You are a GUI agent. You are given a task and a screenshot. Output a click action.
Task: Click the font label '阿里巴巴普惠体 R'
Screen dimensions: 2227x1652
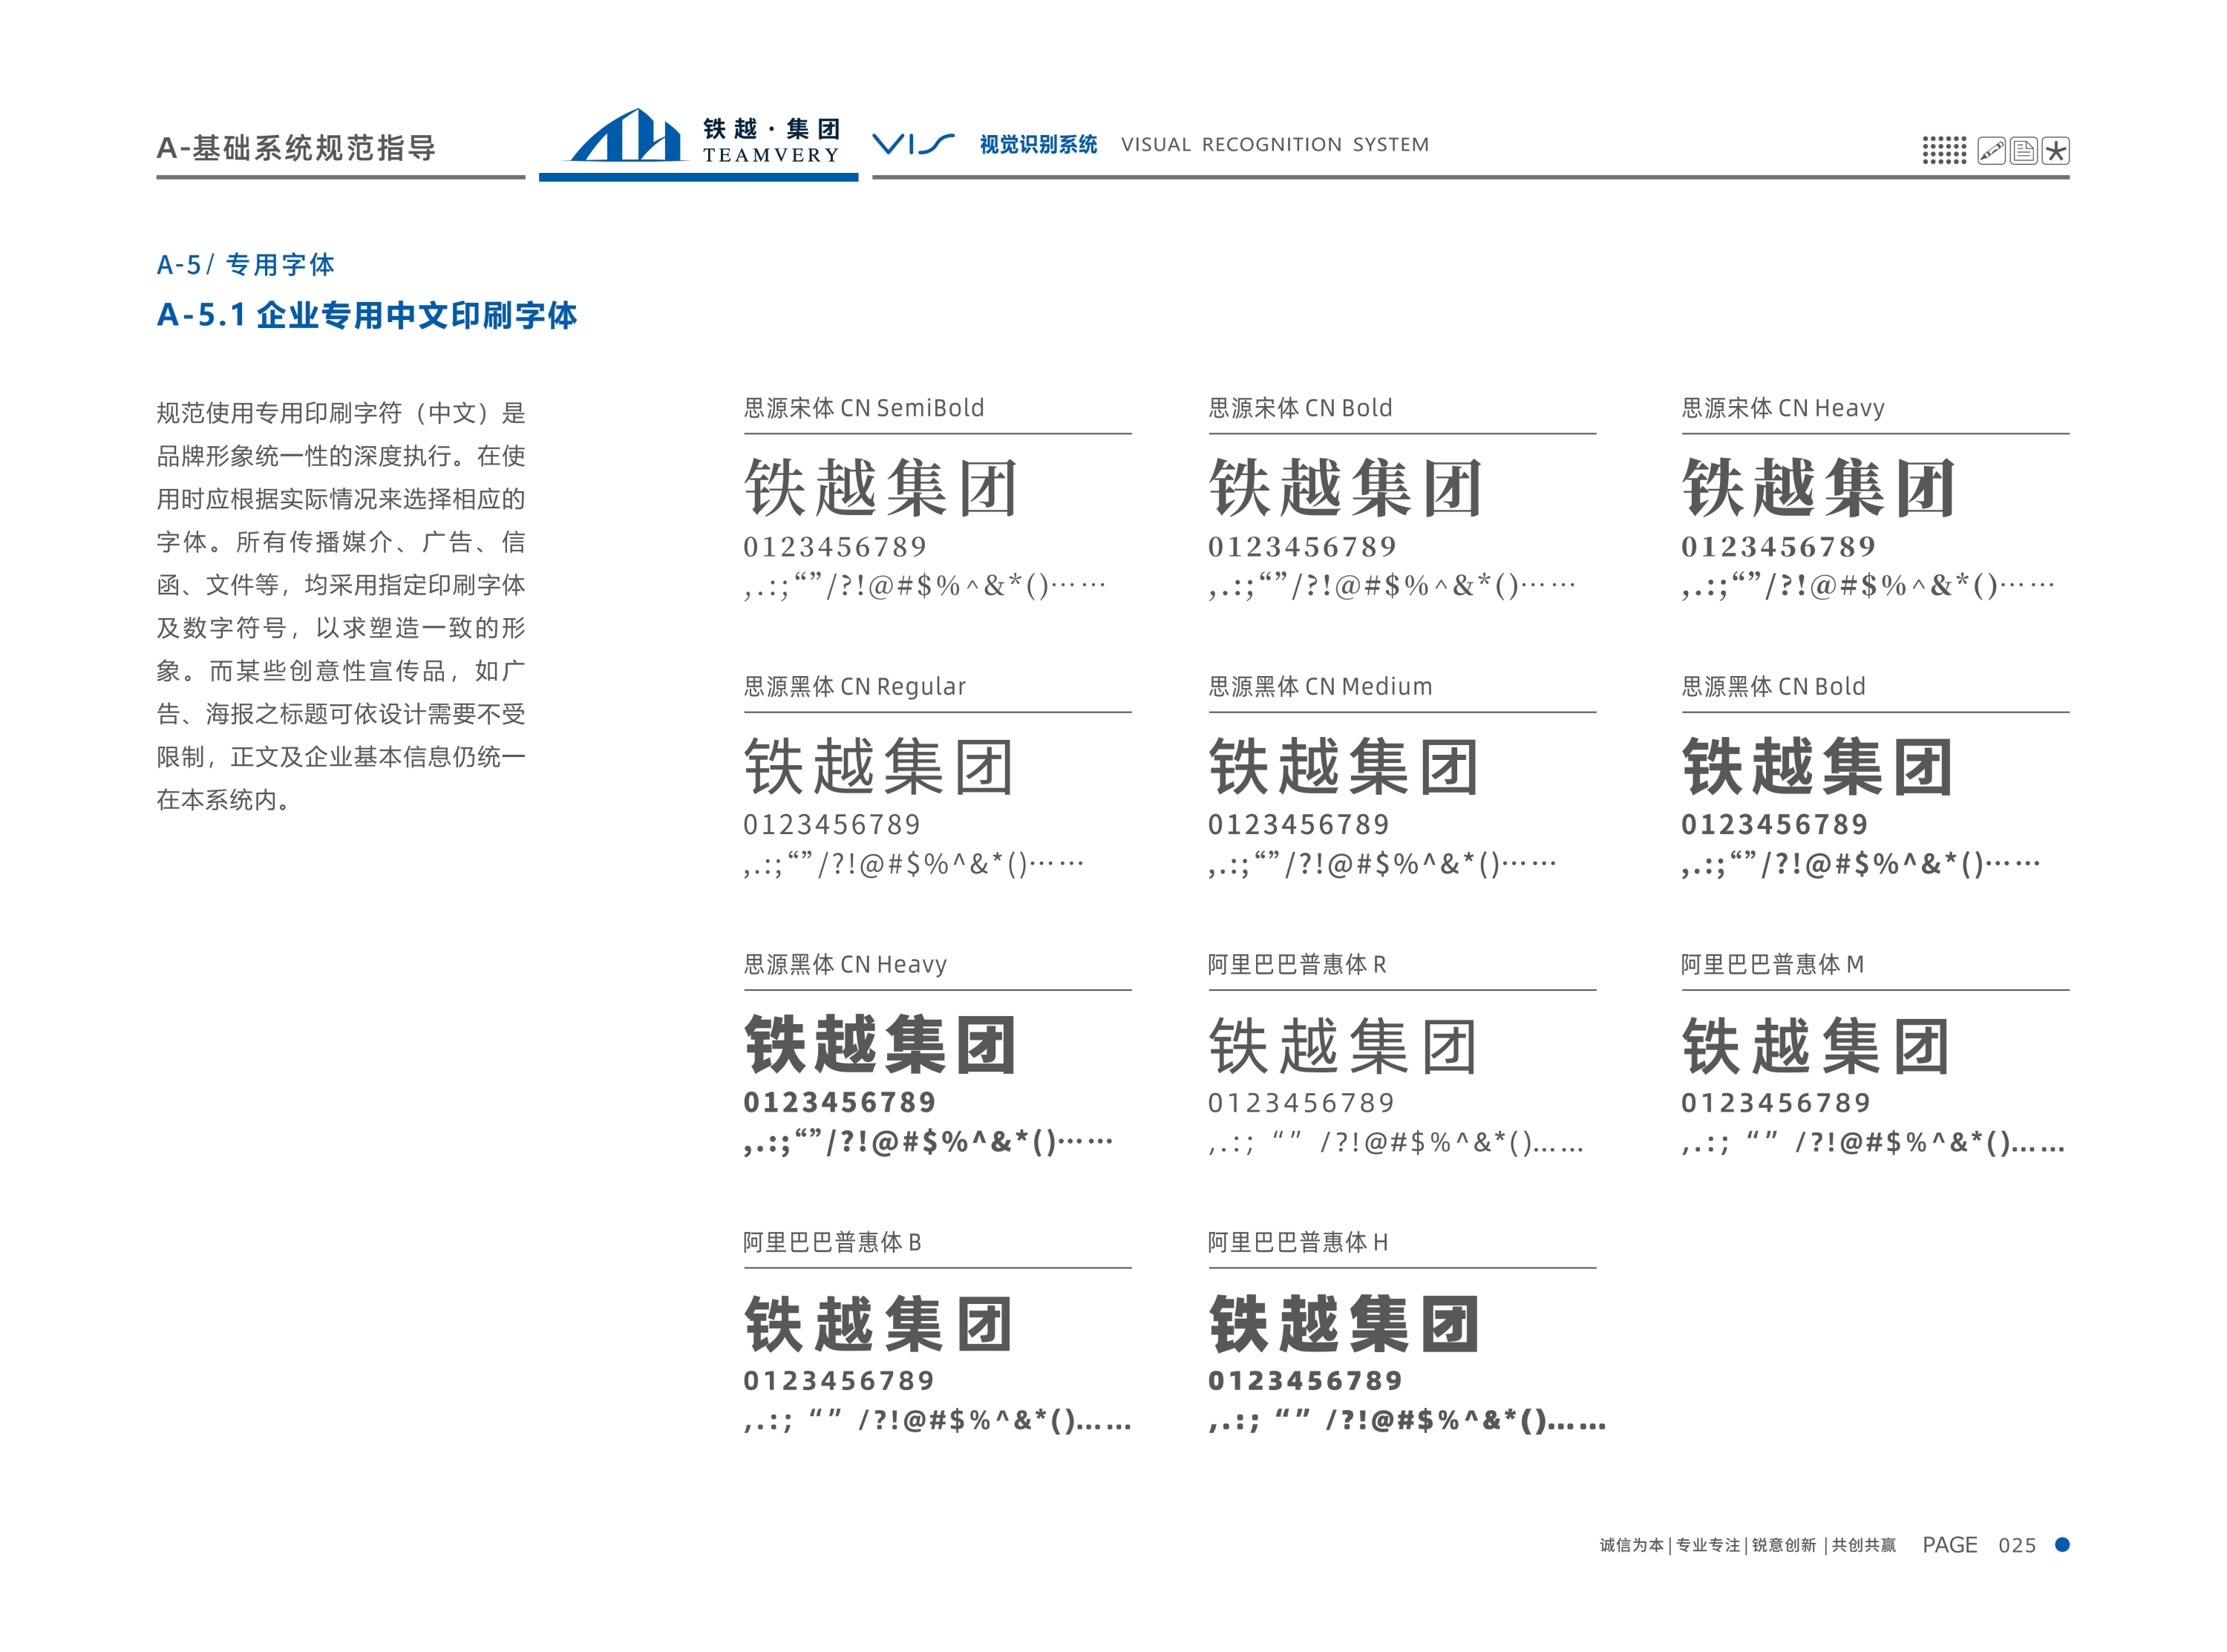[x=1297, y=964]
